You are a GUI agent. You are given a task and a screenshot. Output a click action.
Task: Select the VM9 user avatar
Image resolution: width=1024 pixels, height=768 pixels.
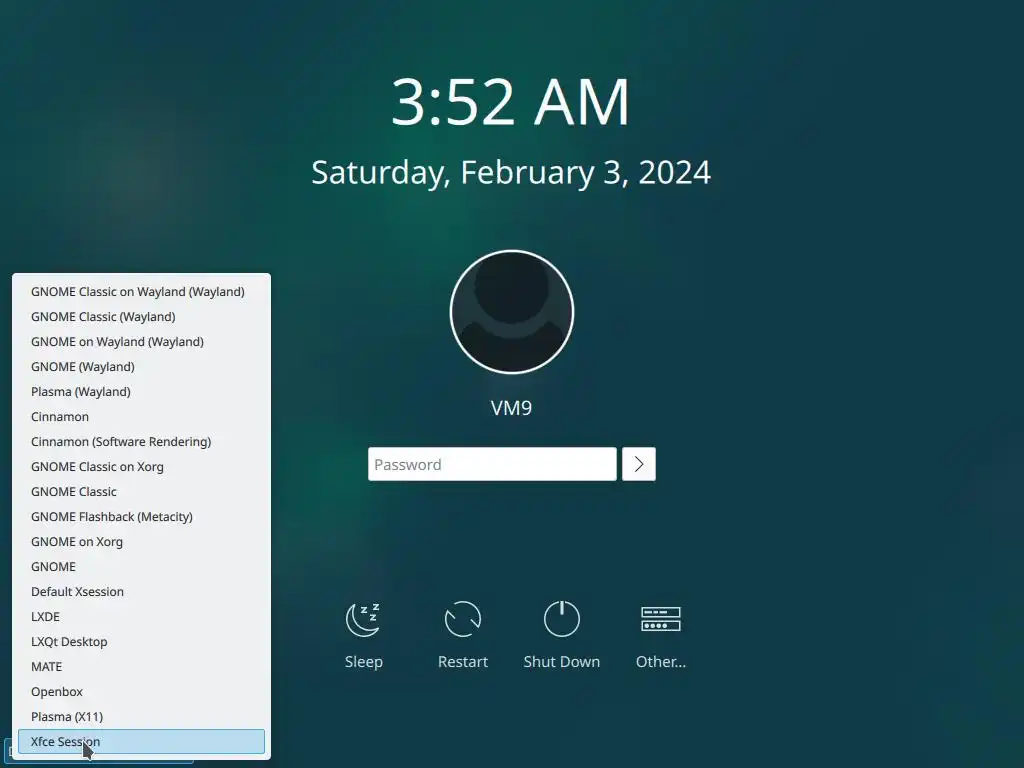(x=511, y=312)
